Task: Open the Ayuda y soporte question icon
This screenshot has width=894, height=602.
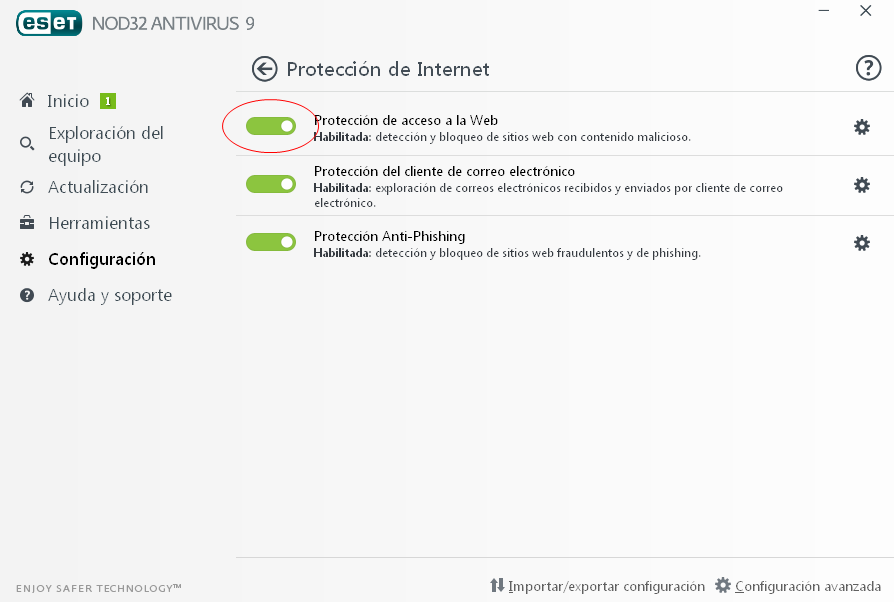Action: pos(26,295)
